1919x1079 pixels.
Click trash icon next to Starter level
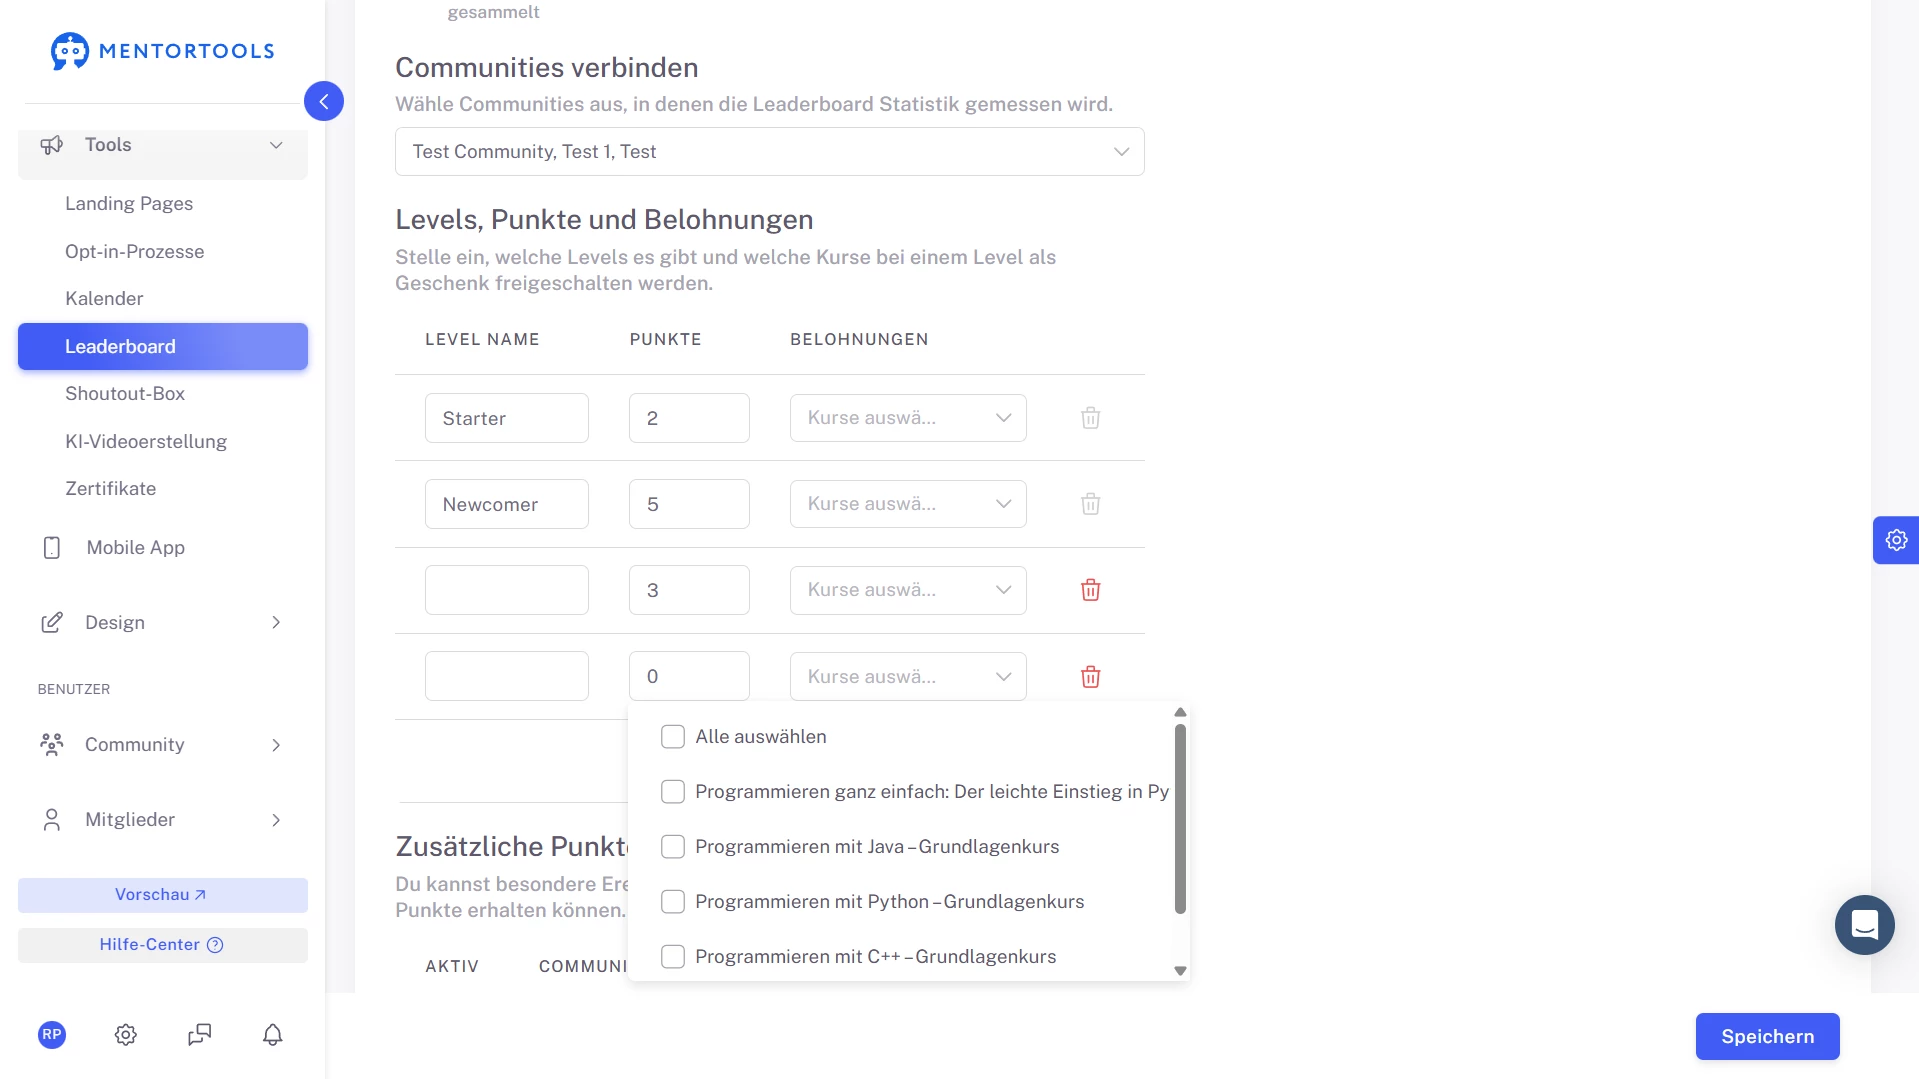click(1090, 418)
